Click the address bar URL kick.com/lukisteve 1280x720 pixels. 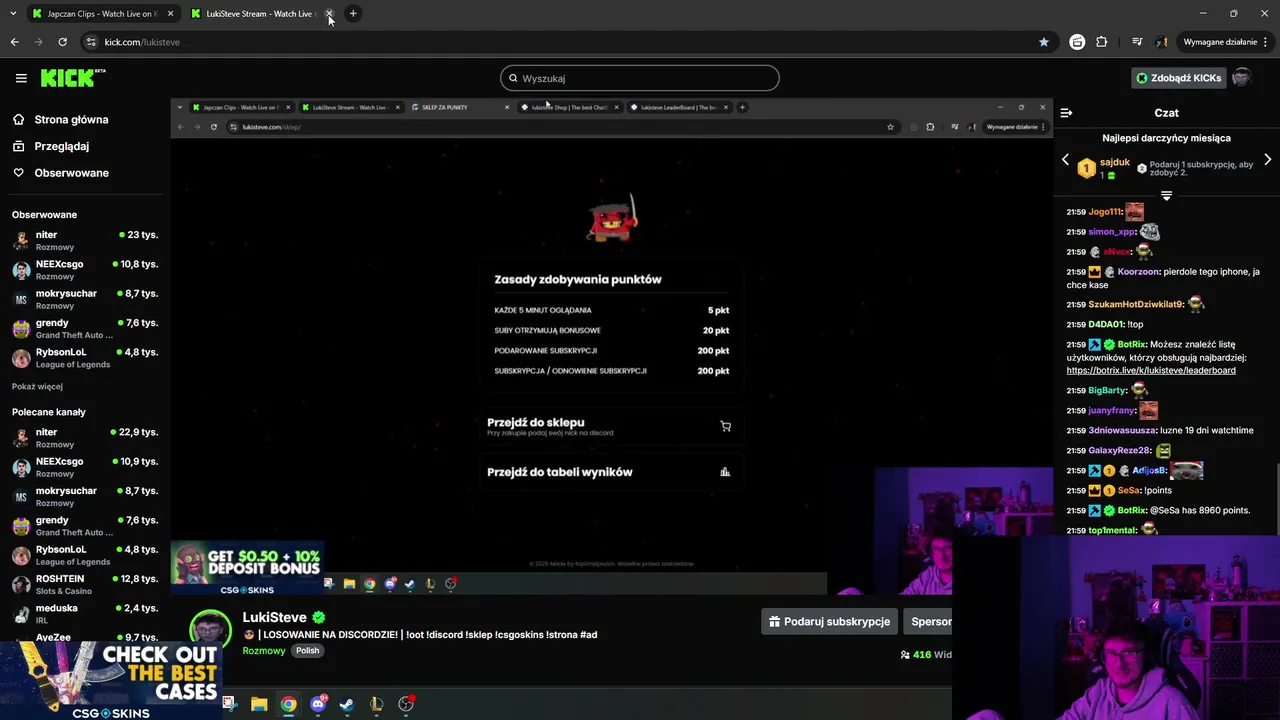pyautogui.click(x=142, y=42)
